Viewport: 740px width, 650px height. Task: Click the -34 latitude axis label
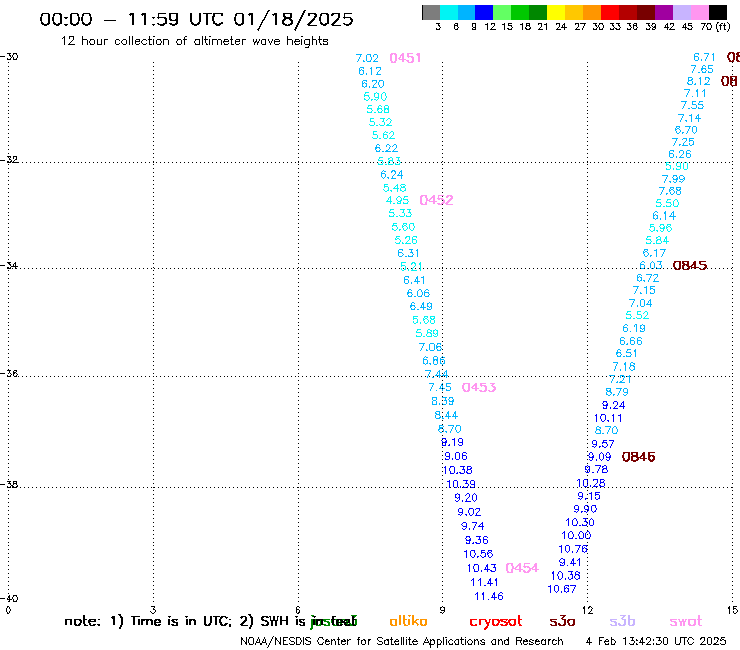[x=9, y=266]
